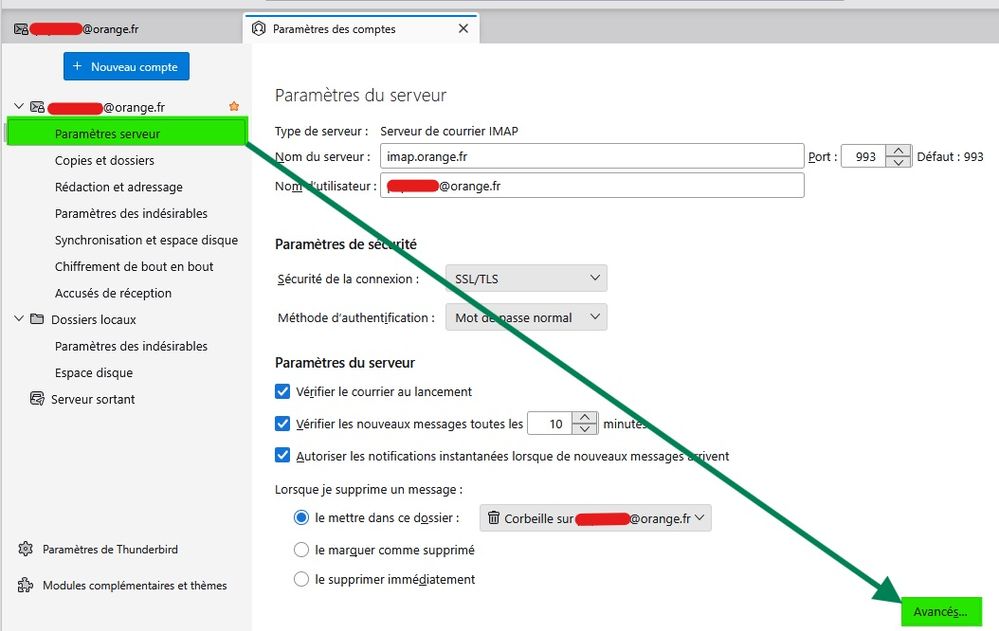The width and height of the screenshot is (999, 631).
Task: Click the Serveur de courrier IMAP text
Action: pyautogui.click(x=449, y=131)
